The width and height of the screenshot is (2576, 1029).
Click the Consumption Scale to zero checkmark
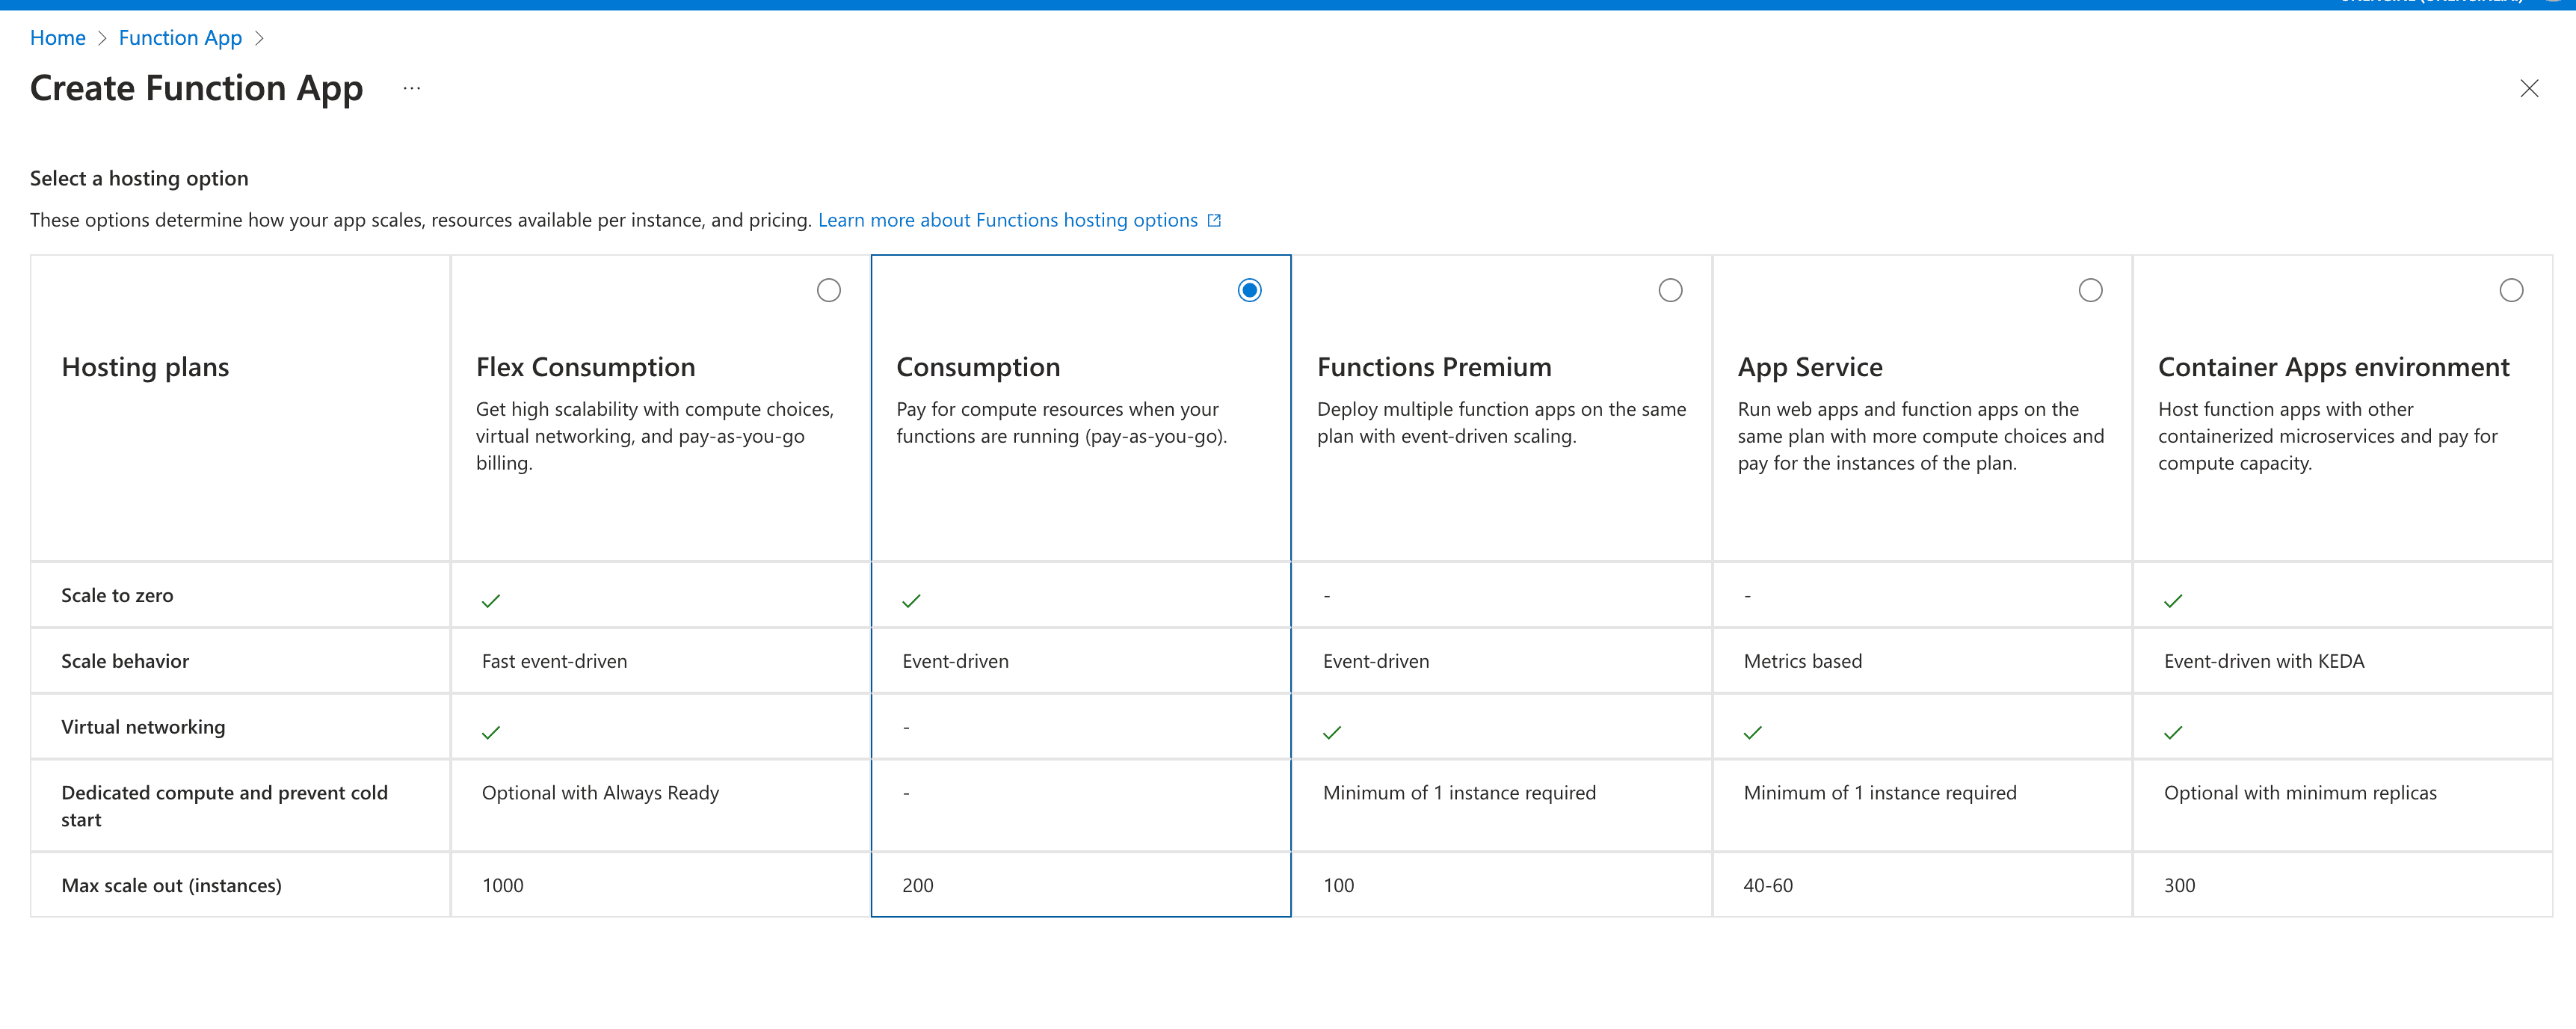(911, 601)
